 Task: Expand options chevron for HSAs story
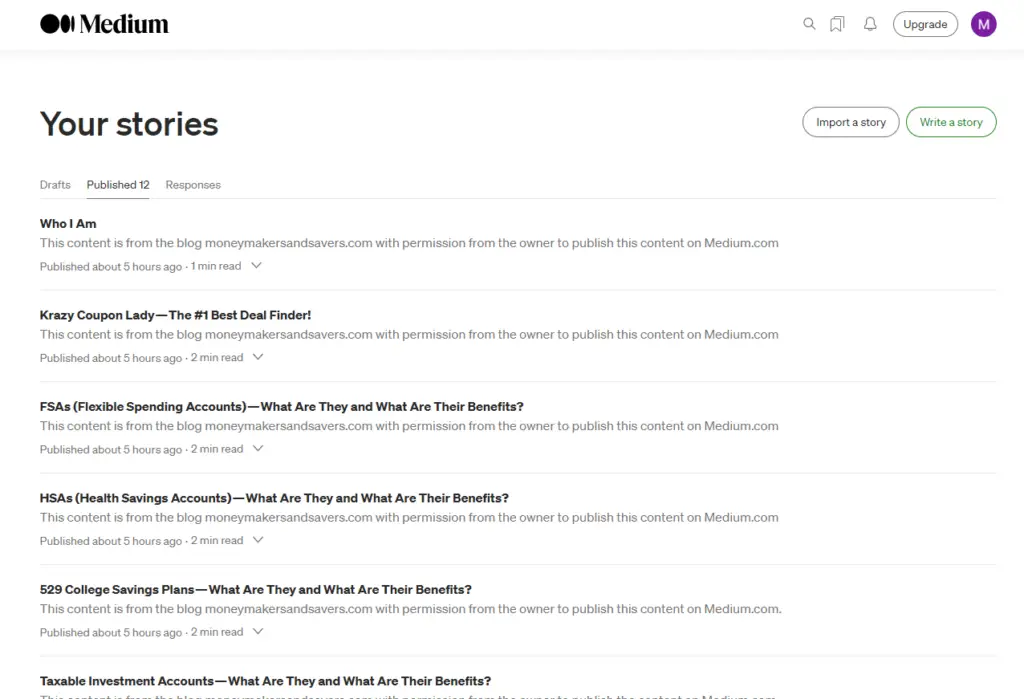point(258,540)
